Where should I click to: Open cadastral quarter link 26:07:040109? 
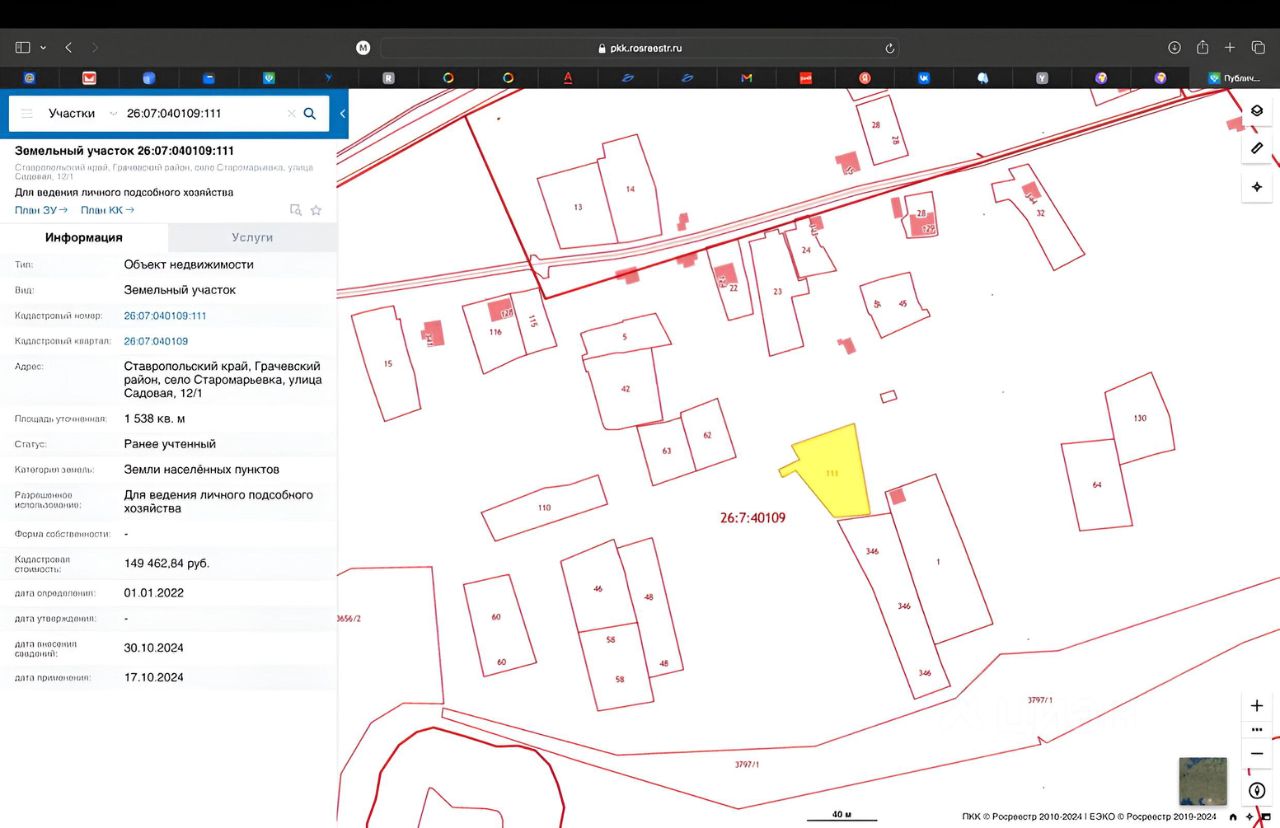(156, 341)
